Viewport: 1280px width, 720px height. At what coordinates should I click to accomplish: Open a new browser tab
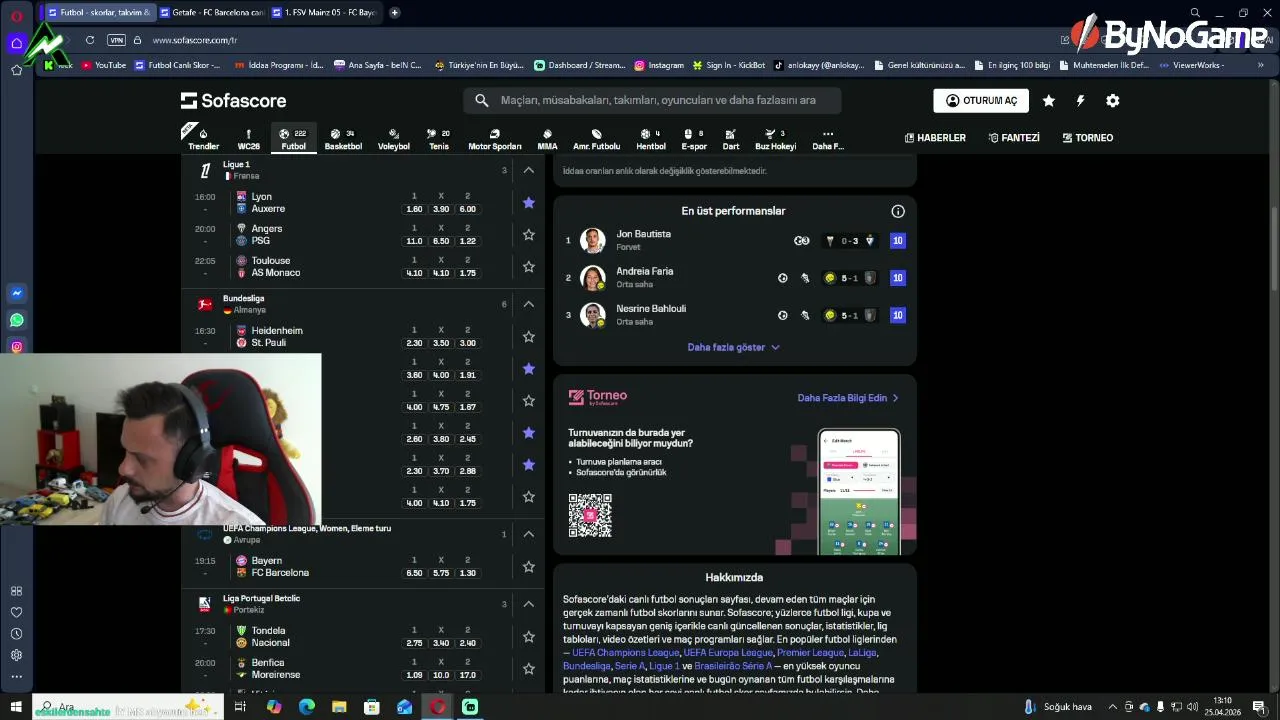click(x=395, y=12)
